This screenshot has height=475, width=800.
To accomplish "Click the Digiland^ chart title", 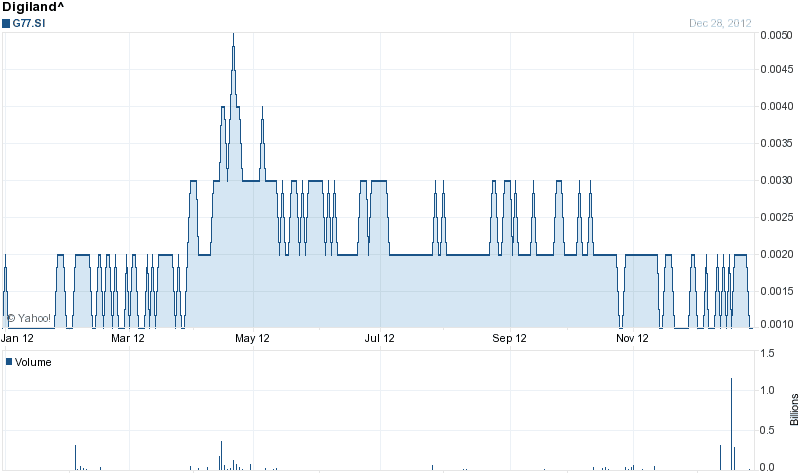I will 33,7.
